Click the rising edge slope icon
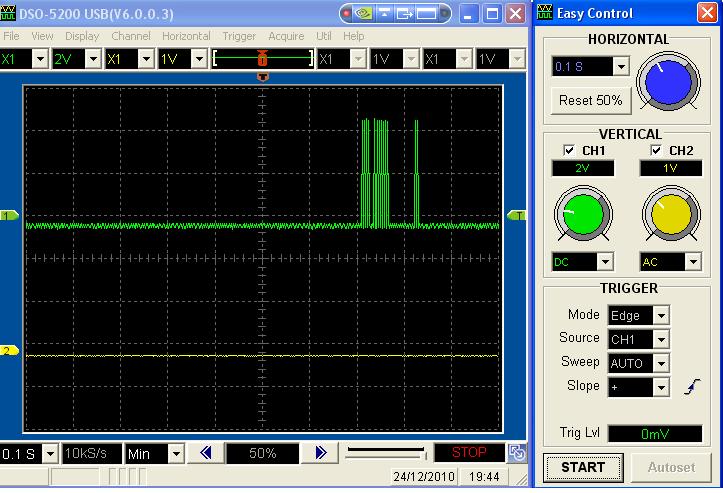The width and height of the screenshot is (723, 493). 691,387
